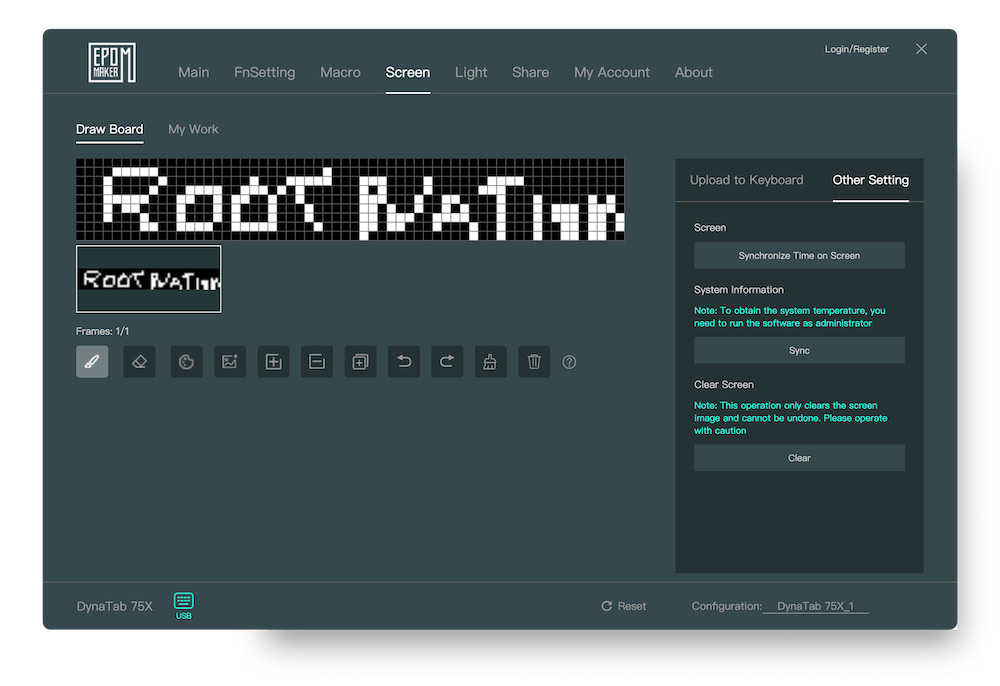Duplicate the current frame
The height and width of the screenshot is (686, 1000).
click(x=360, y=362)
